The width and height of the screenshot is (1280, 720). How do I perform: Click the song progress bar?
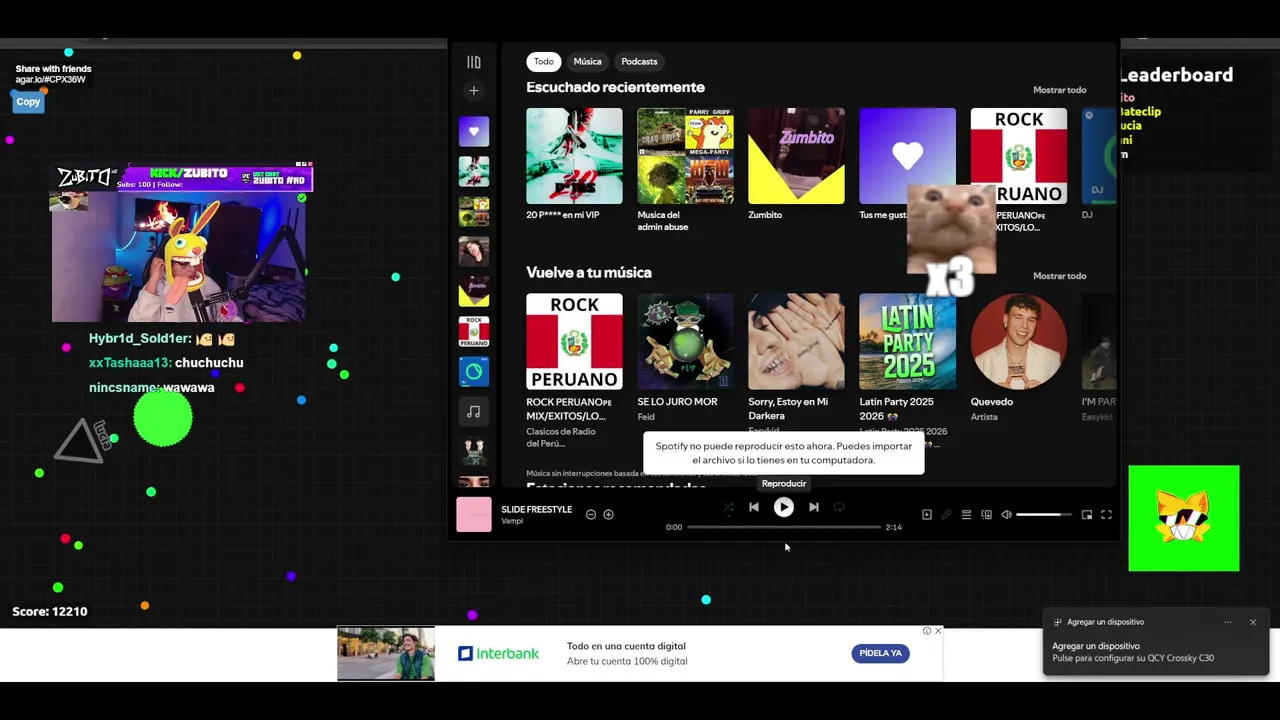(784, 527)
